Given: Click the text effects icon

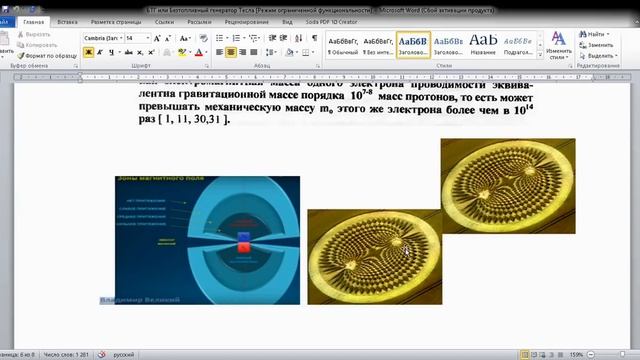Looking at the screenshot, I should point(167,52).
